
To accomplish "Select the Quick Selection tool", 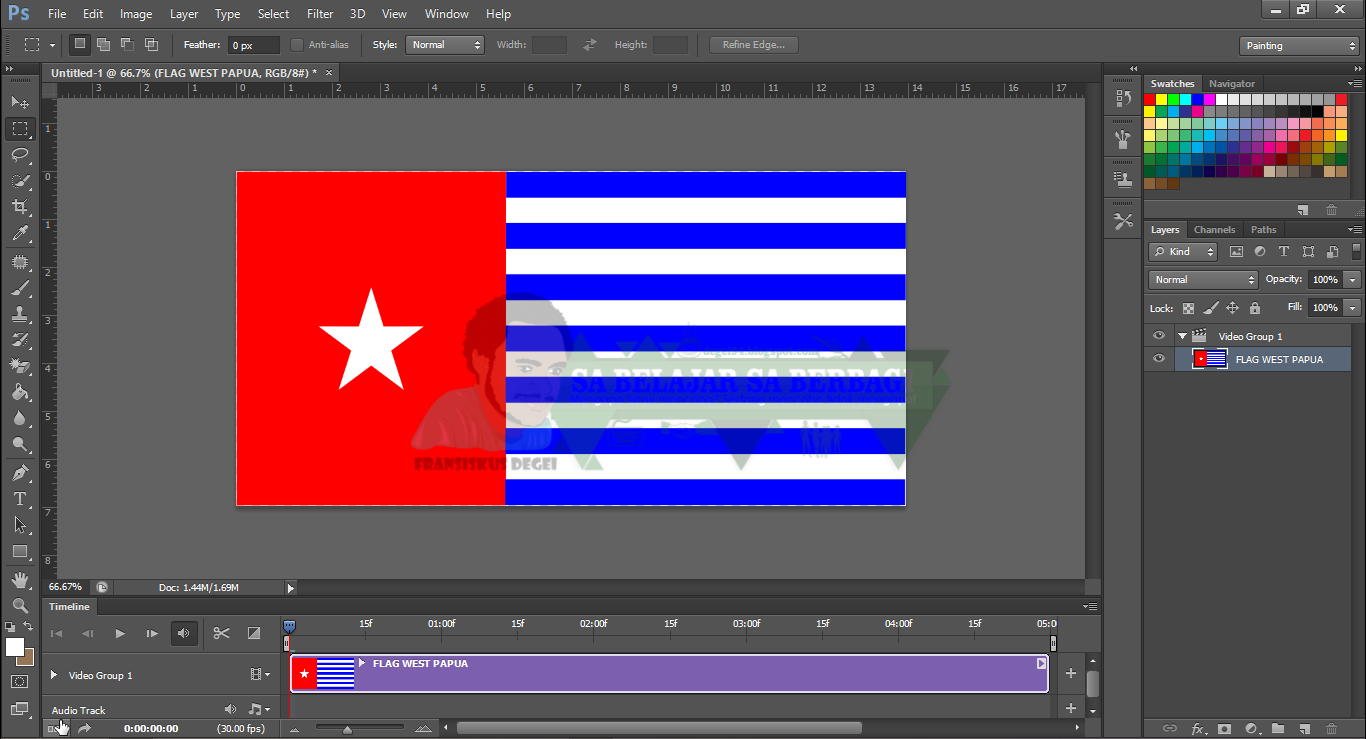I will tap(20, 181).
